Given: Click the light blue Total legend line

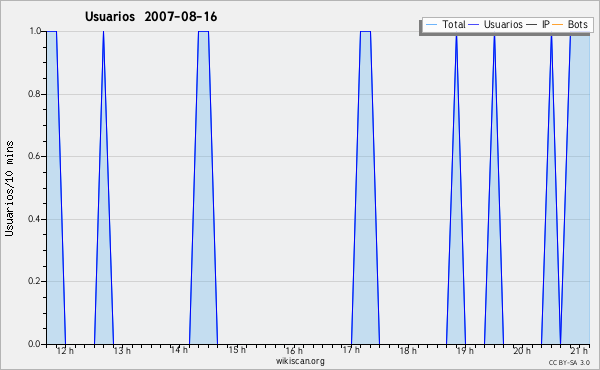Looking at the screenshot, I should [431, 25].
